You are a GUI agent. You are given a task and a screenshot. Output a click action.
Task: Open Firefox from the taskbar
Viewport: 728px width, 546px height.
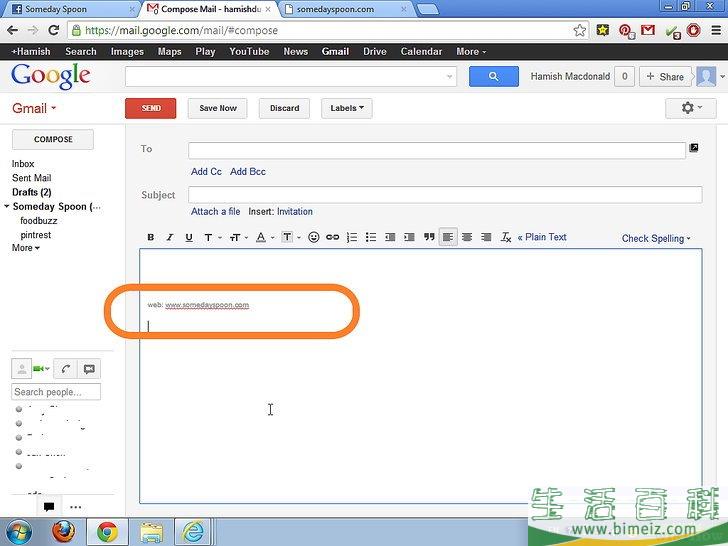coord(64,532)
